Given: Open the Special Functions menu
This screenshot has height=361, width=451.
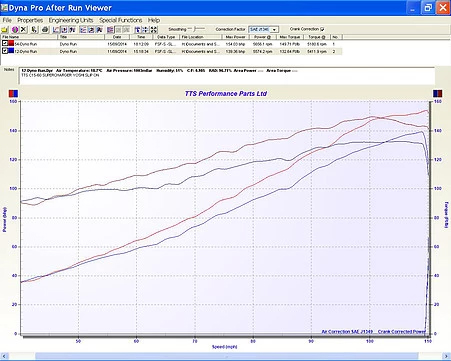Looking at the screenshot, I should coord(121,20).
